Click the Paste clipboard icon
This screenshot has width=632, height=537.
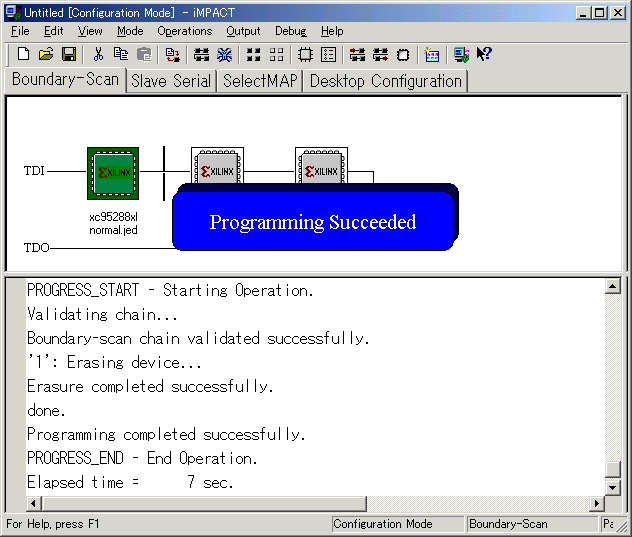[x=144, y=54]
